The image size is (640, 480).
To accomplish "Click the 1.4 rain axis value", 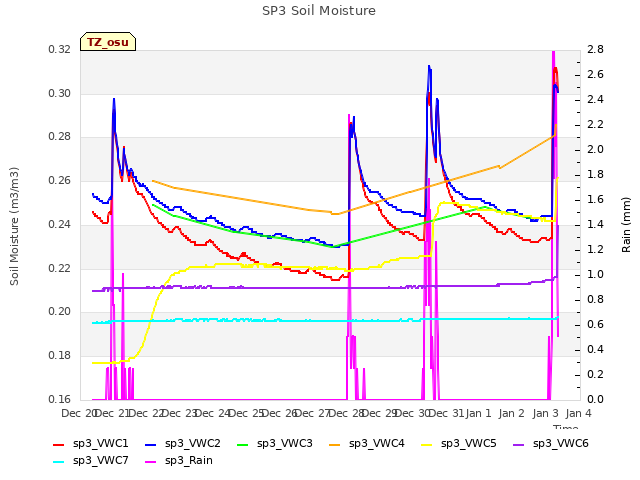I will point(595,224).
